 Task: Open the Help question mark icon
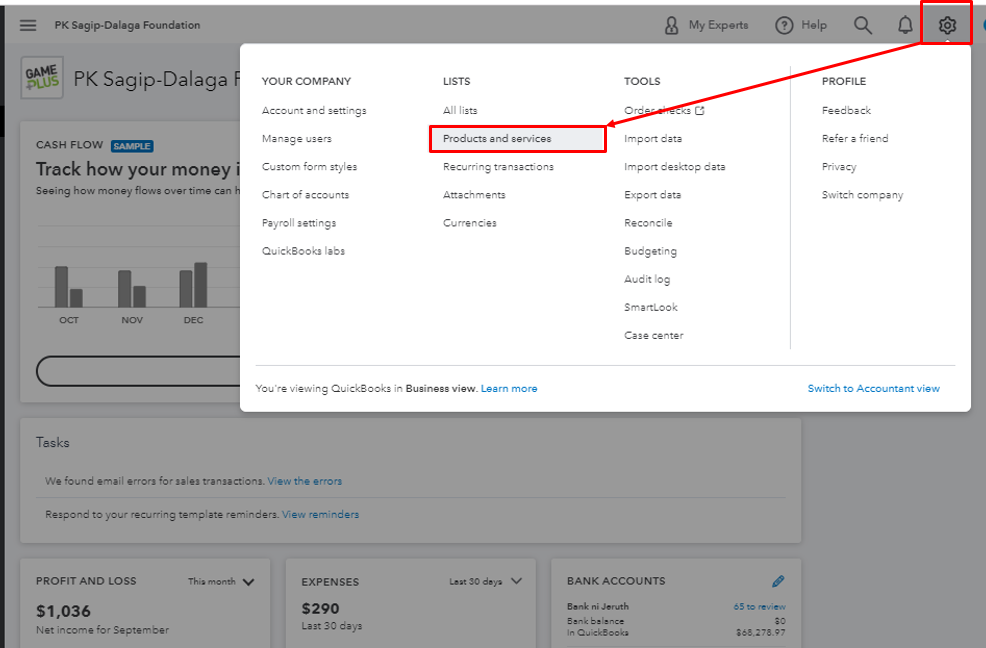coord(785,25)
